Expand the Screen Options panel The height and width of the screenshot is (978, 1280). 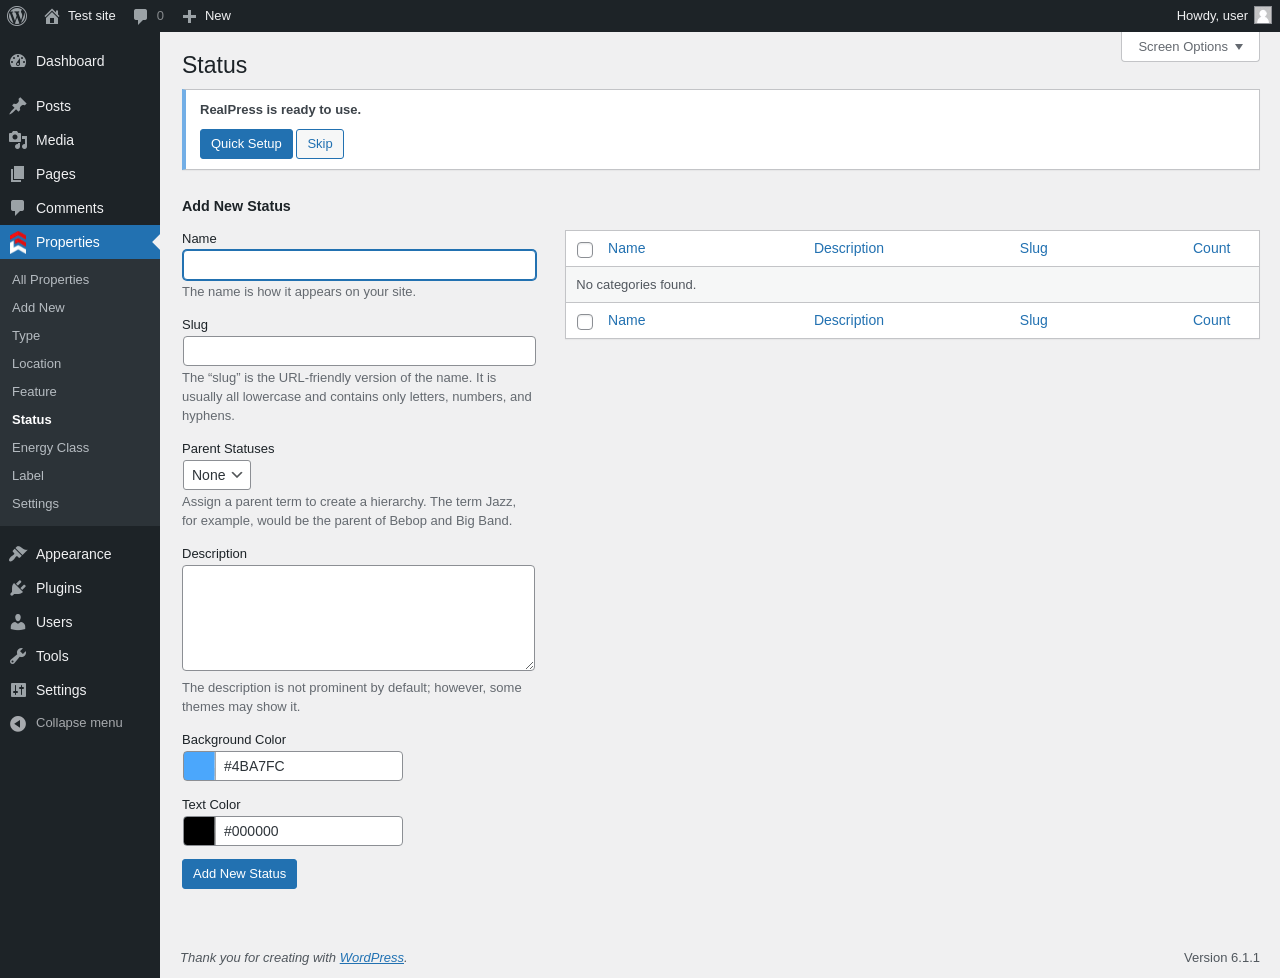coord(1190,47)
